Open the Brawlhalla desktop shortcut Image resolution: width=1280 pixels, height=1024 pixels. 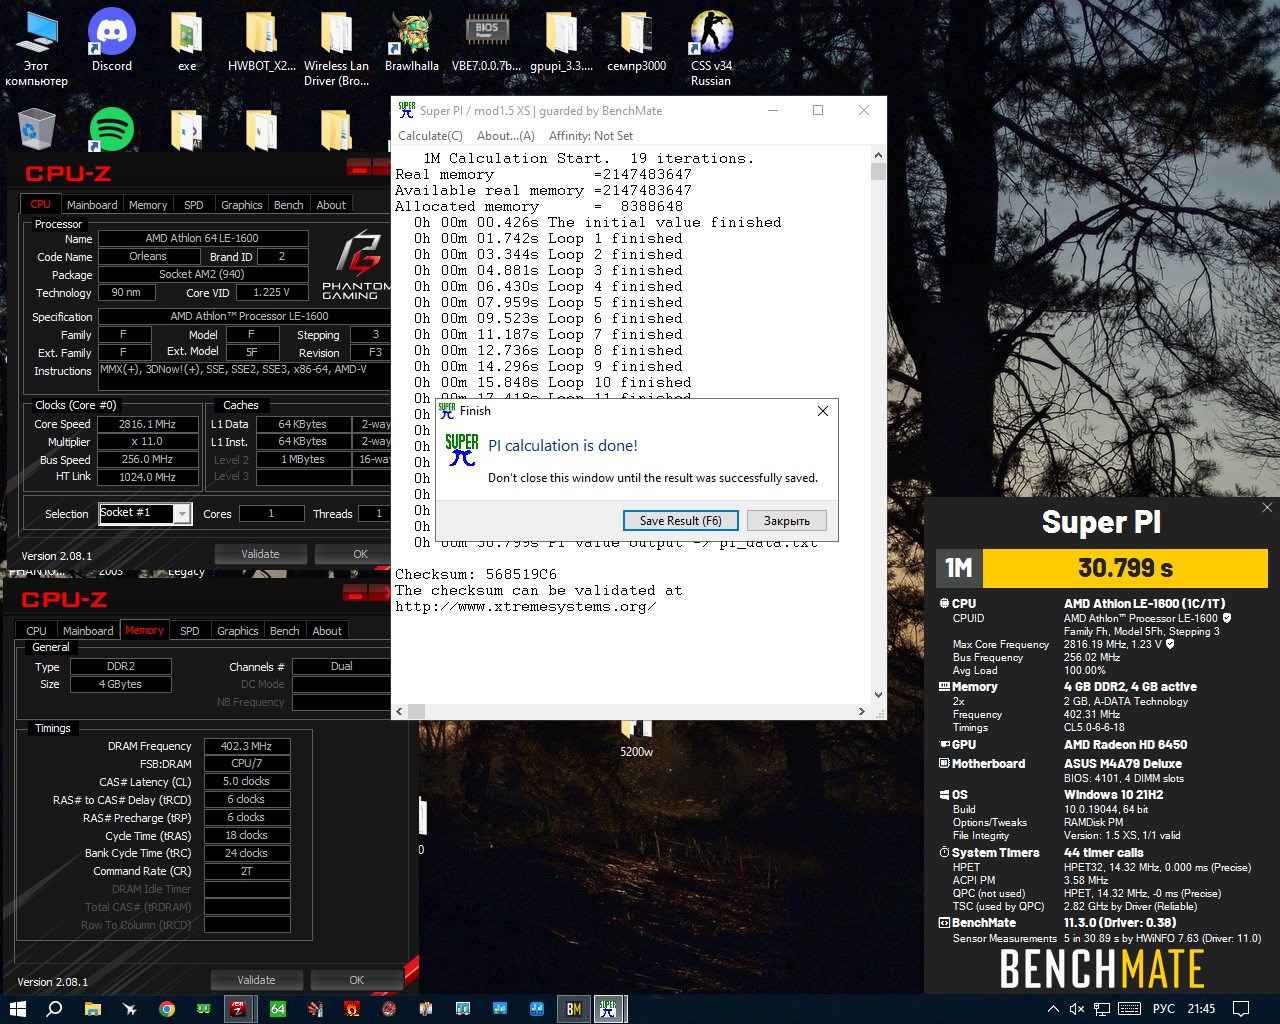coord(411,41)
